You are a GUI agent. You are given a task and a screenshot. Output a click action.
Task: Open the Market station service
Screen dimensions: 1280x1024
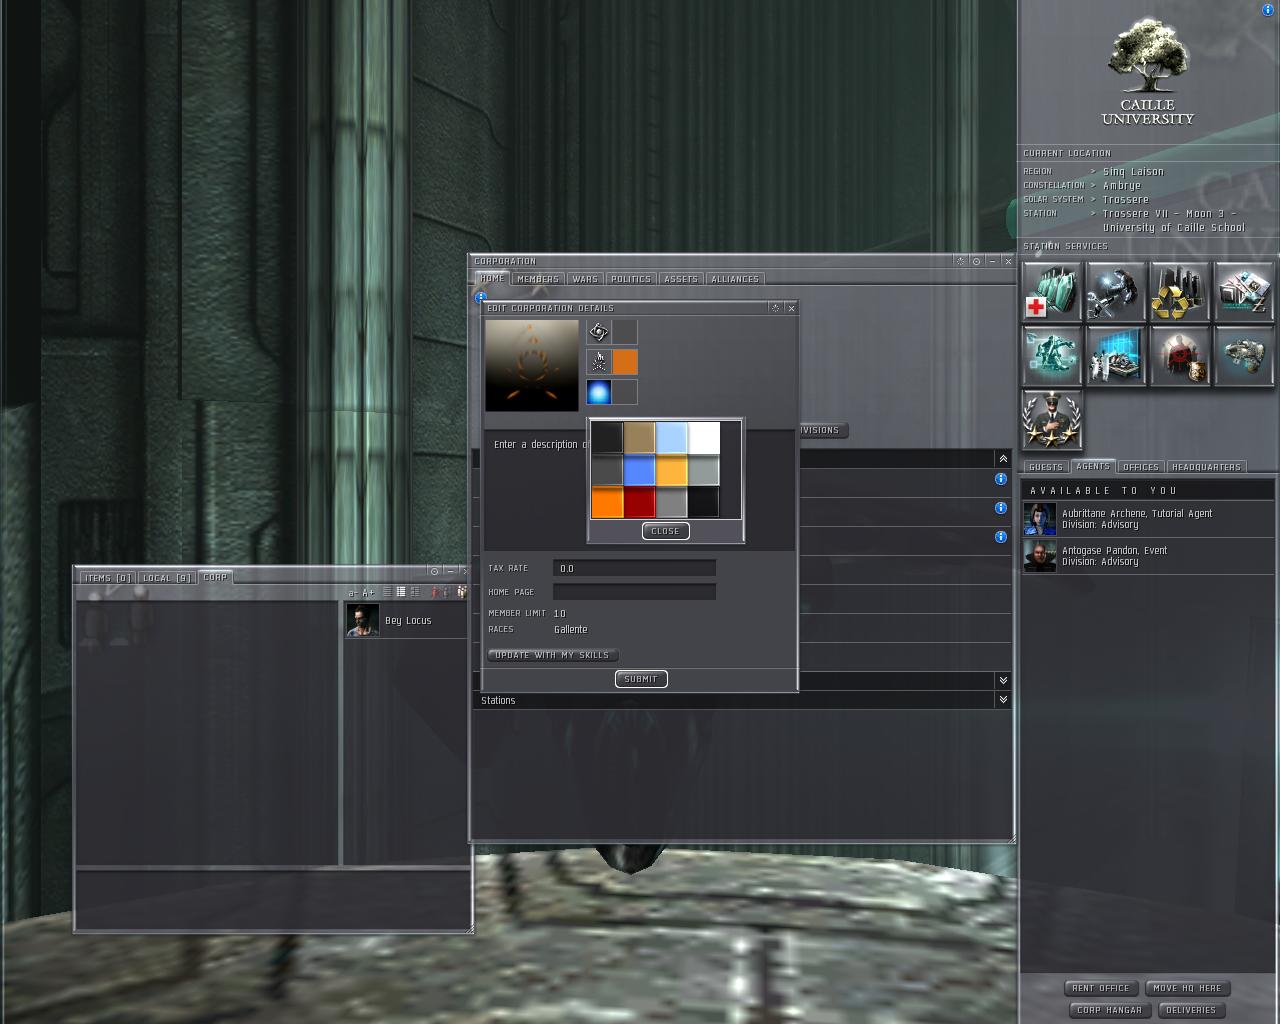point(1244,292)
